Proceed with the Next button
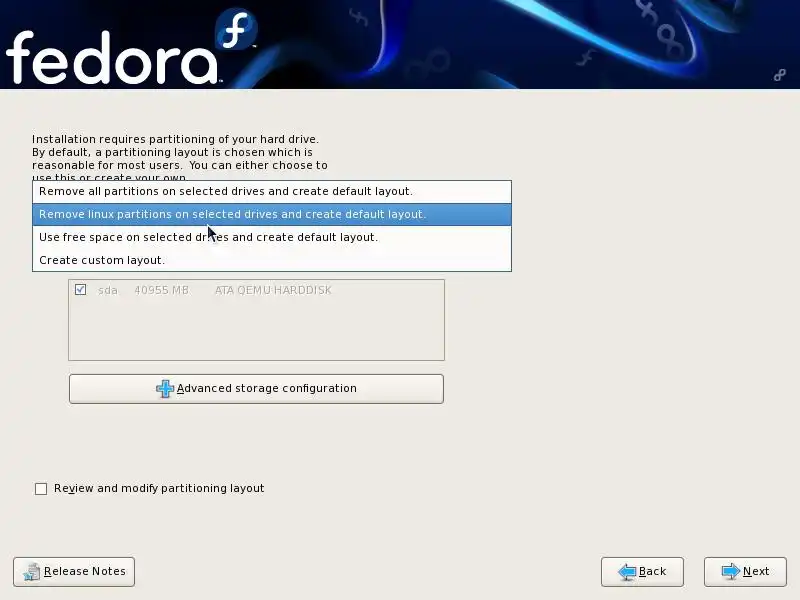 click(745, 571)
